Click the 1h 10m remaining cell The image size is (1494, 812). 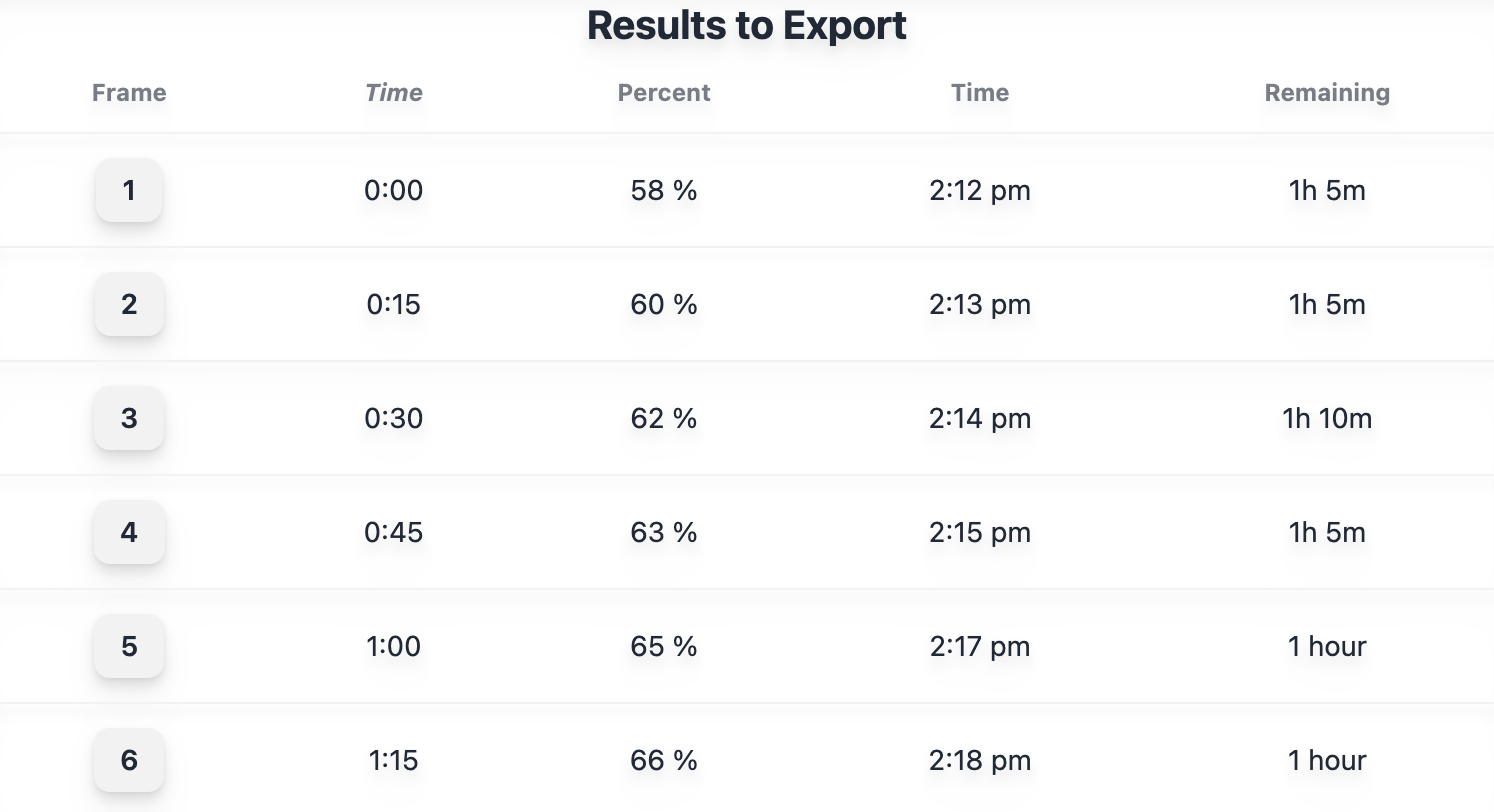tap(1327, 418)
